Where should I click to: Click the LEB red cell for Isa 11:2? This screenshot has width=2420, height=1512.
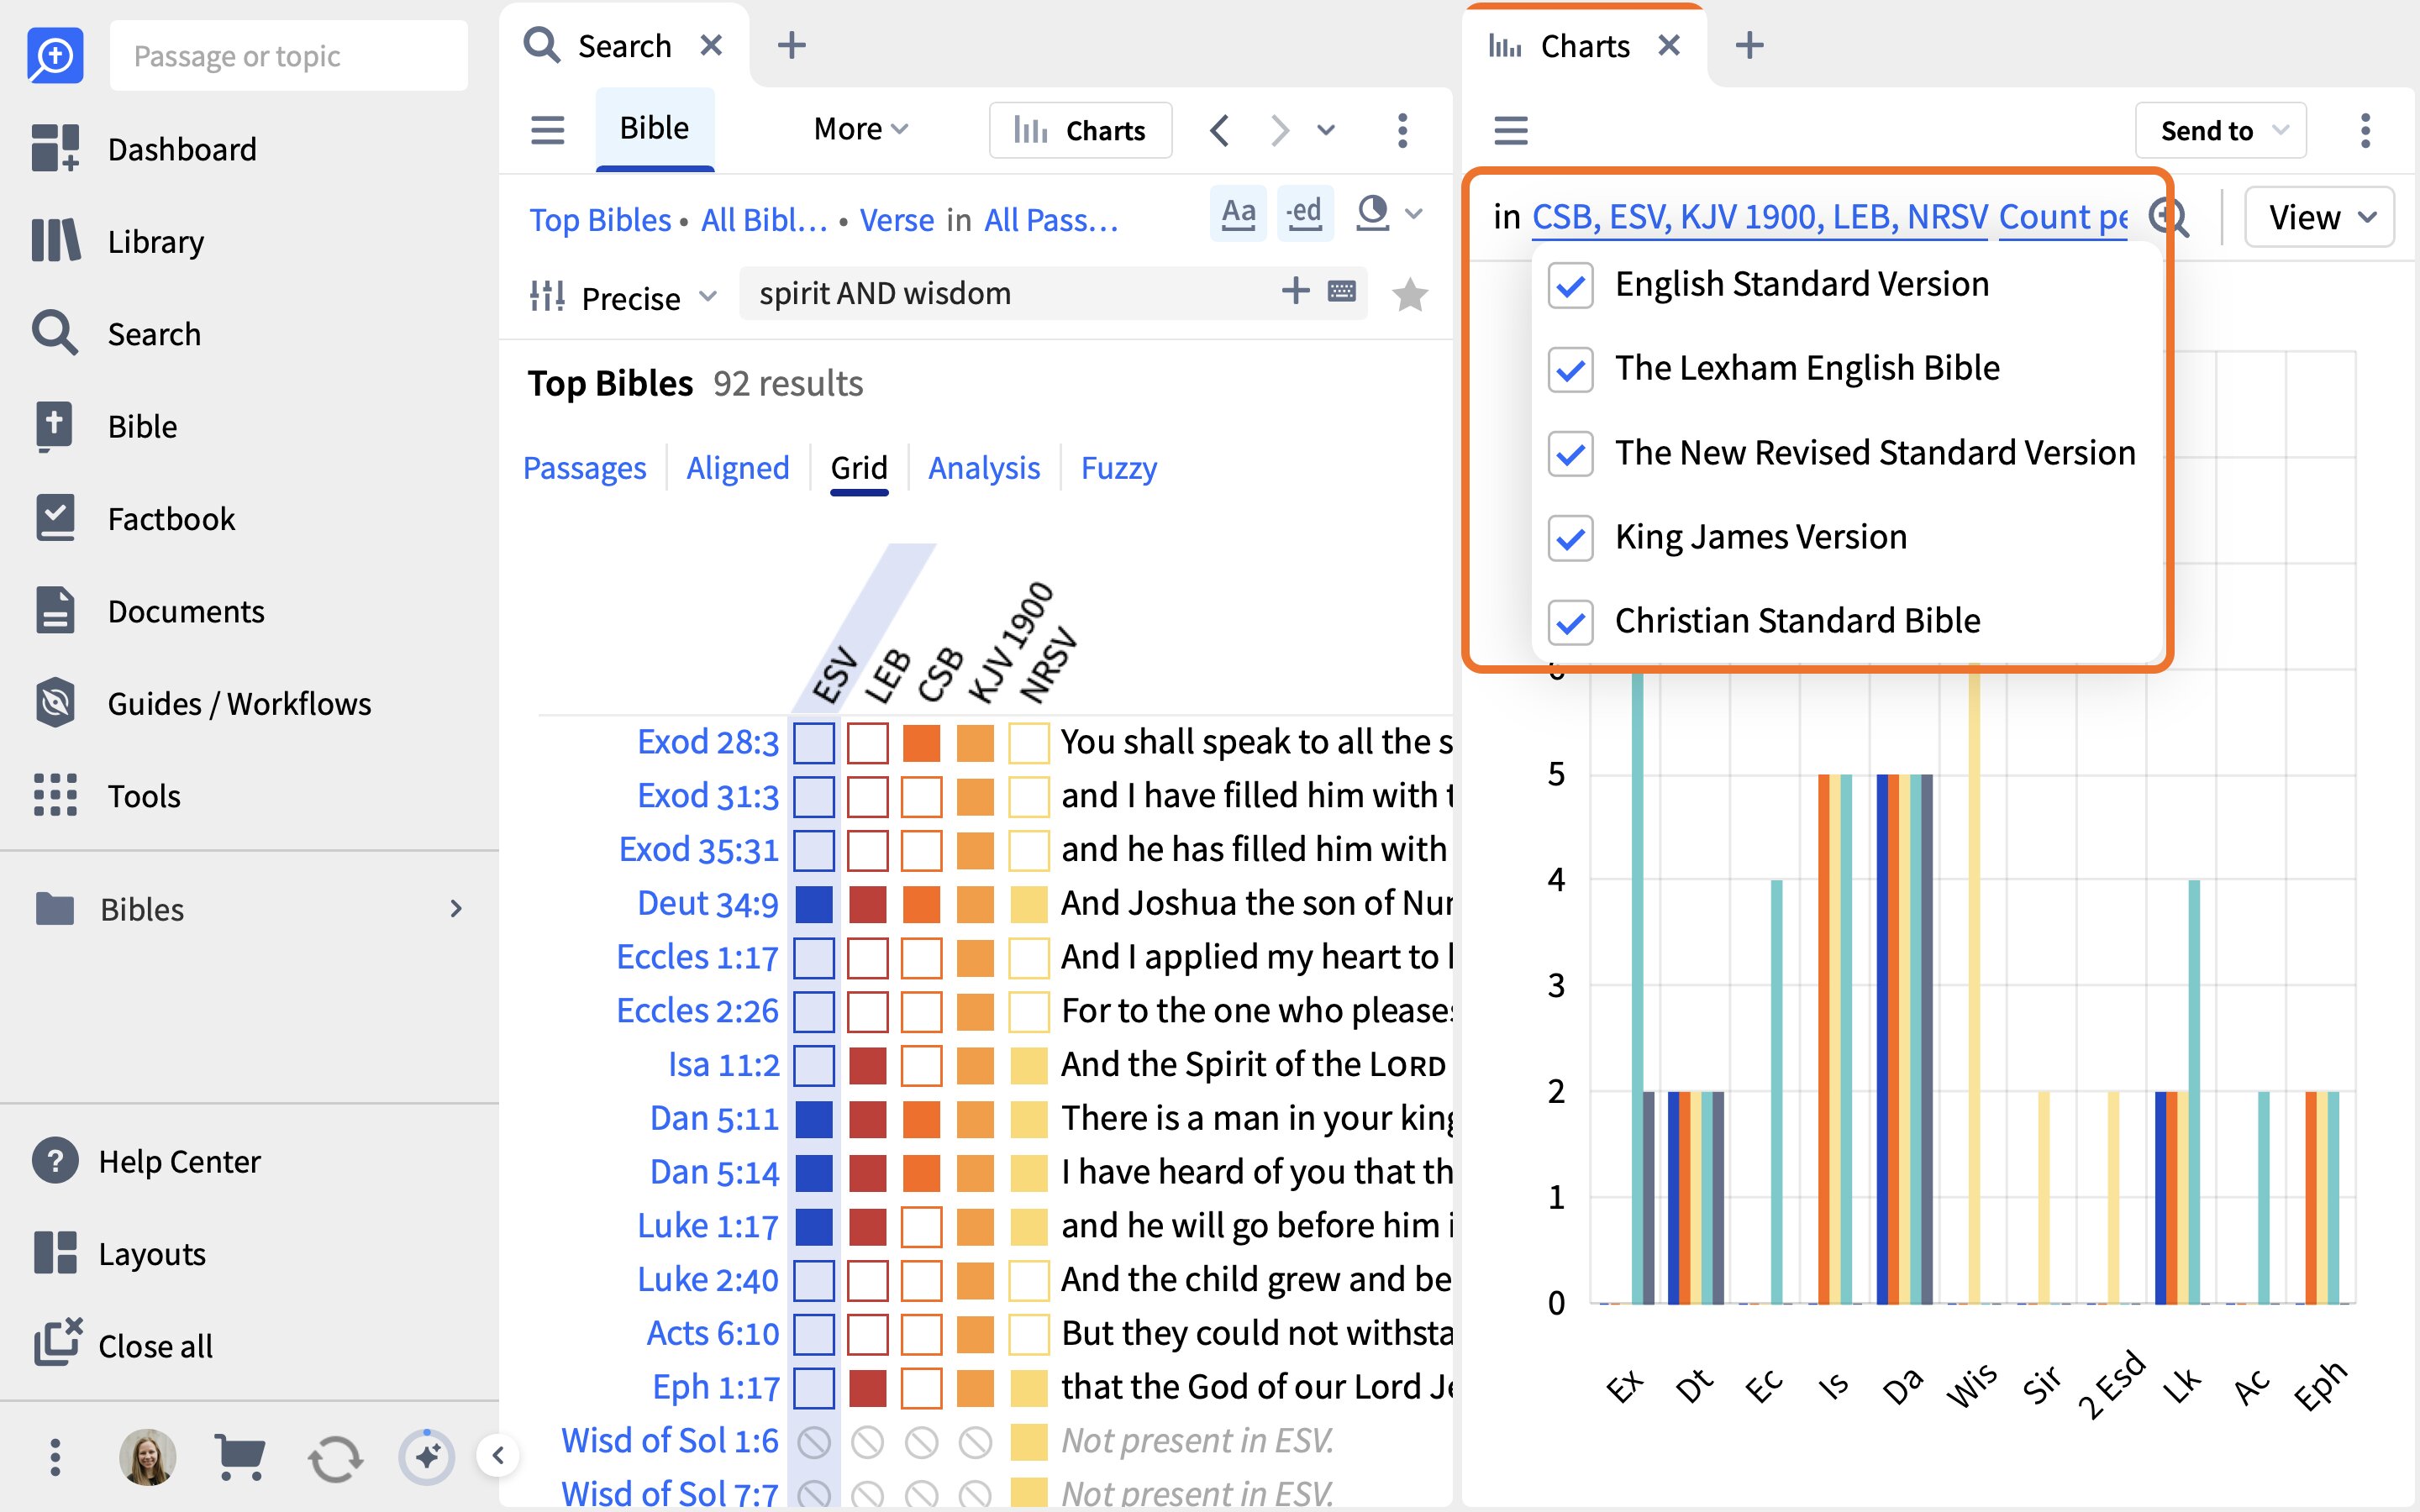click(867, 1065)
